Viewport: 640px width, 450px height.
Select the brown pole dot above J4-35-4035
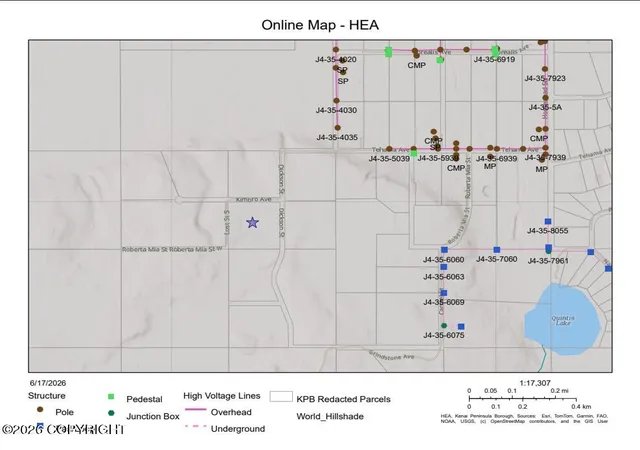pyautogui.click(x=338, y=128)
